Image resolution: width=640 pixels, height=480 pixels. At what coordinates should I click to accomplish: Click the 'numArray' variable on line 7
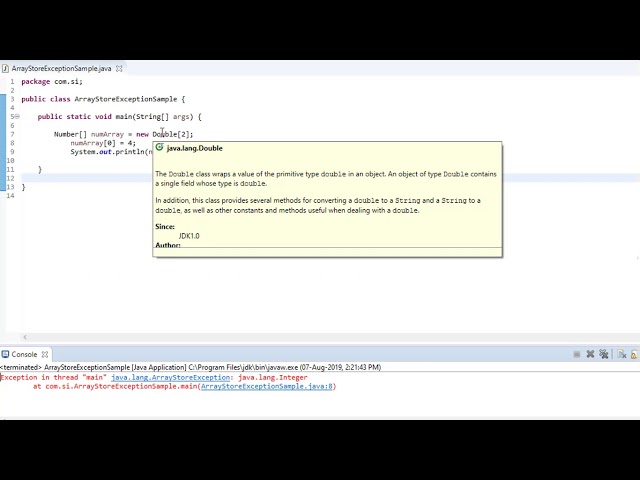[107, 134]
